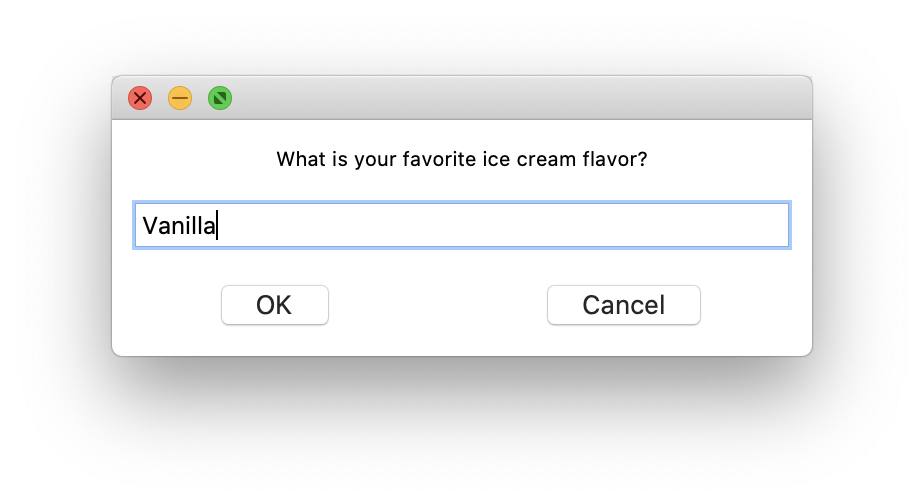Viewport: 924px width, 504px height.
Task: Minimize the window using the yellow button
Action: (180, 98)
